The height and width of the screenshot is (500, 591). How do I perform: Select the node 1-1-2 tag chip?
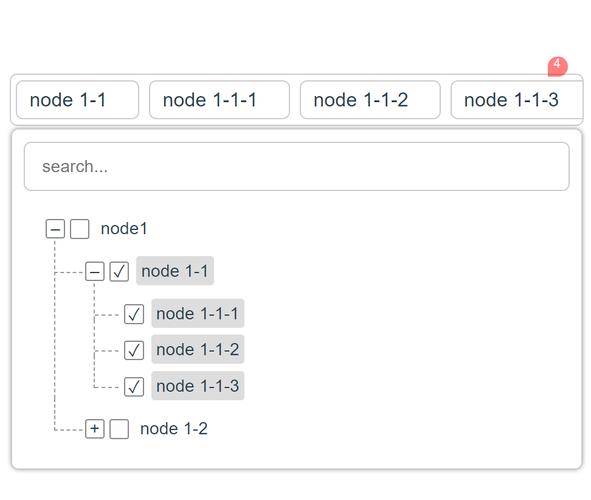point(370,100)
